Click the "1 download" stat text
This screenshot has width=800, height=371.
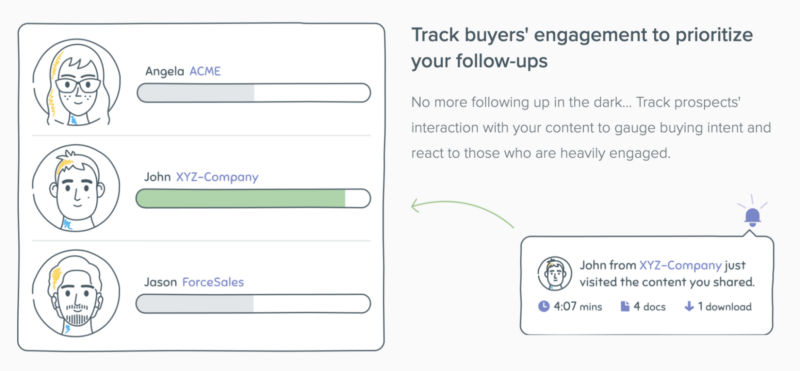[x=724, y=307]
